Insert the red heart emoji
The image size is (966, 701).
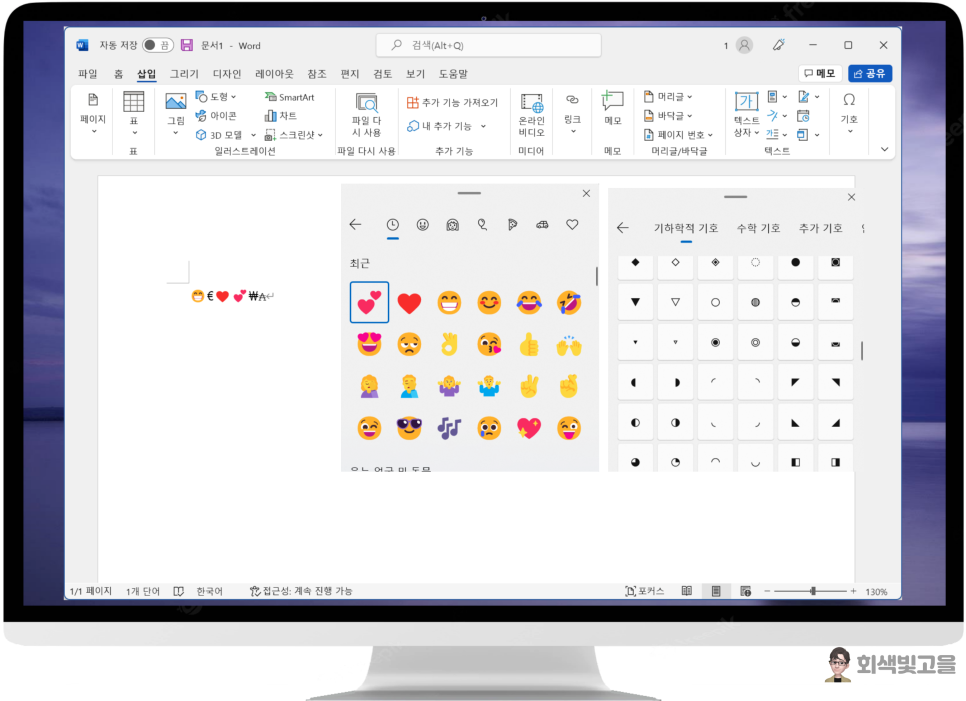point(409,302)
